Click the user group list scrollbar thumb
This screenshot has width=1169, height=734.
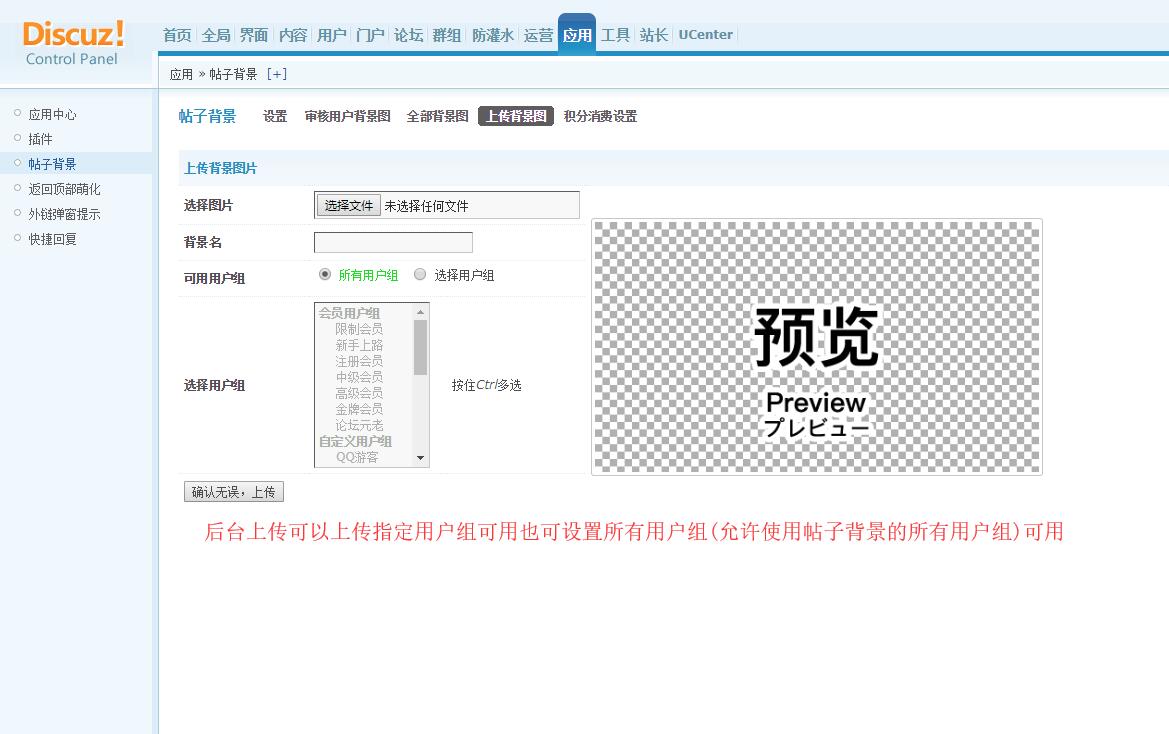[420, 347]
